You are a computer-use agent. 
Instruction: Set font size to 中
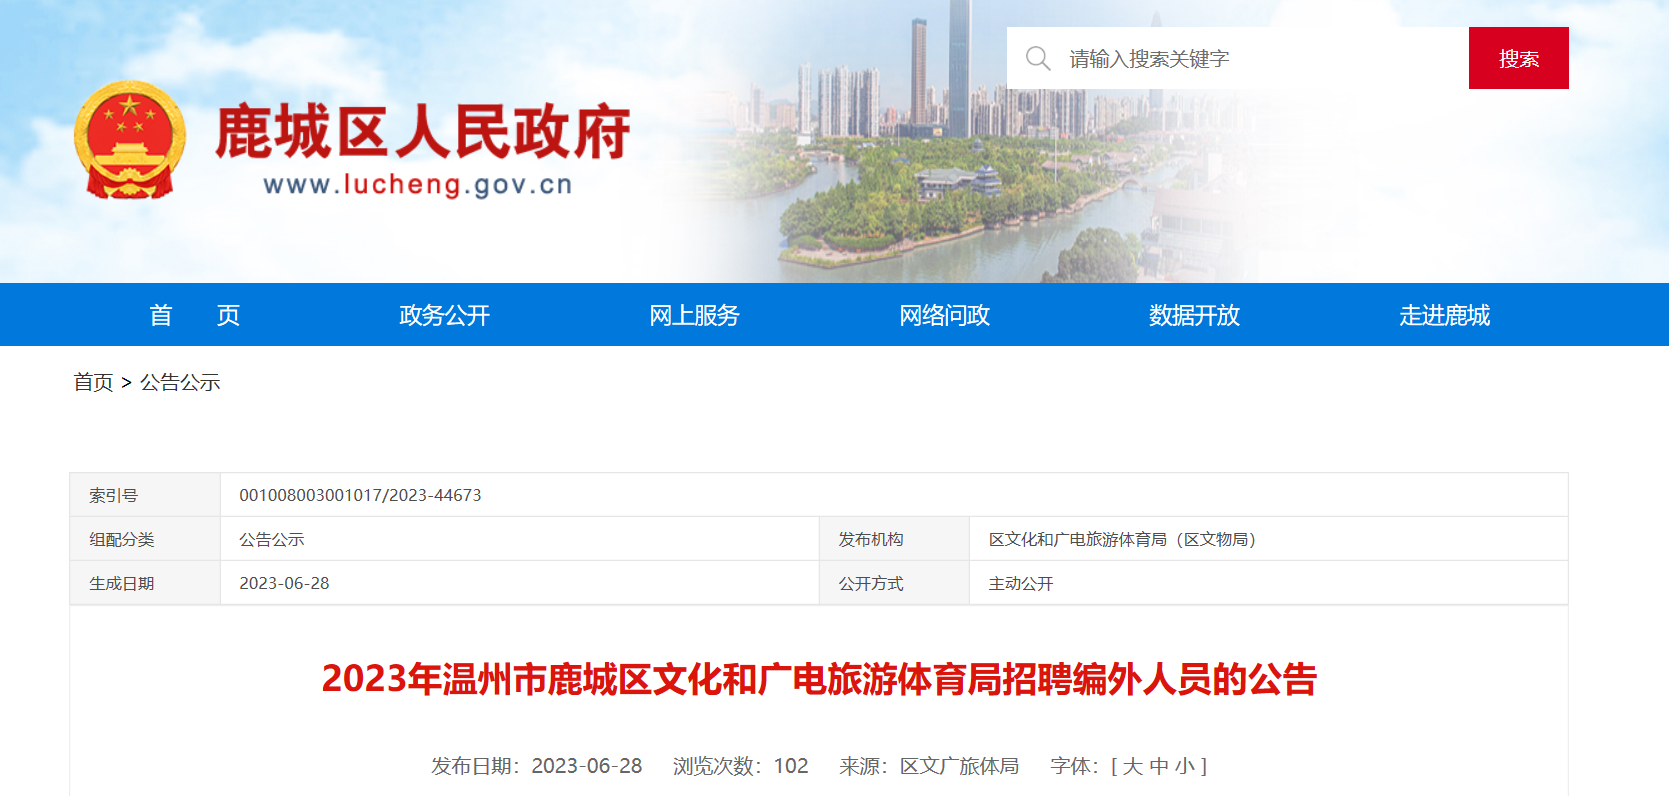[1159, 766]
